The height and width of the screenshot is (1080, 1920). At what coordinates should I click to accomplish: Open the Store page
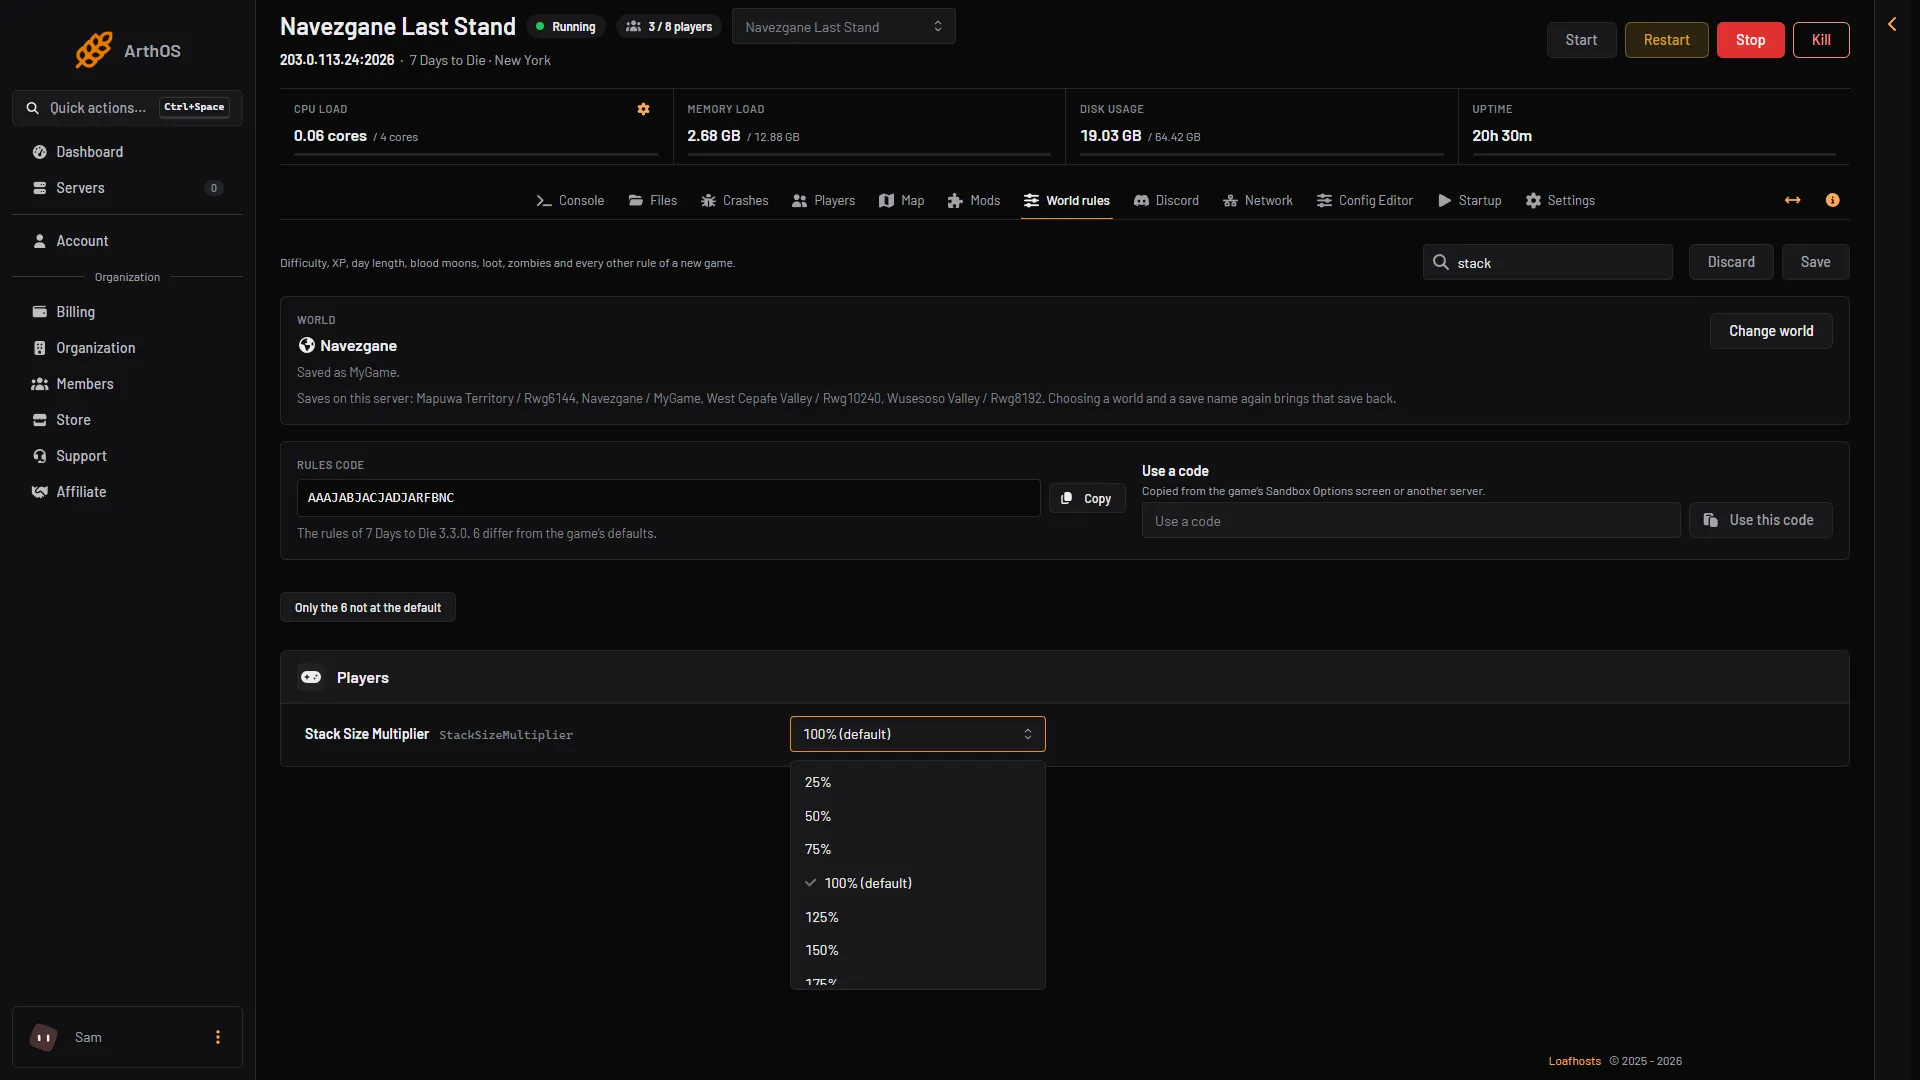pyautogui.click(x=127, y=420)
